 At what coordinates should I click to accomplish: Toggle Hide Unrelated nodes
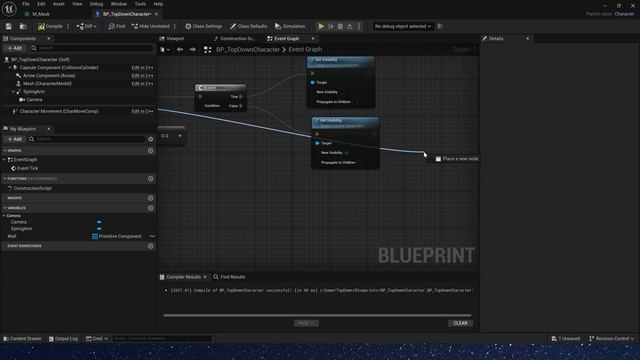pos(151,26)
